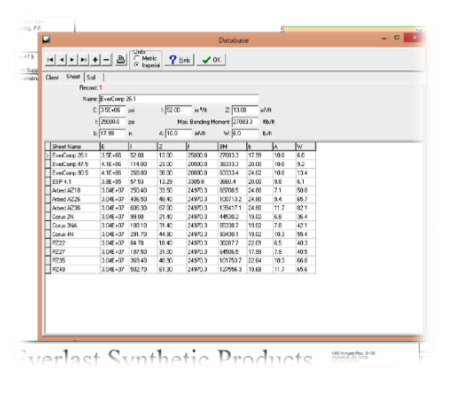Select the PZ27 sheet row

point(180,252)
